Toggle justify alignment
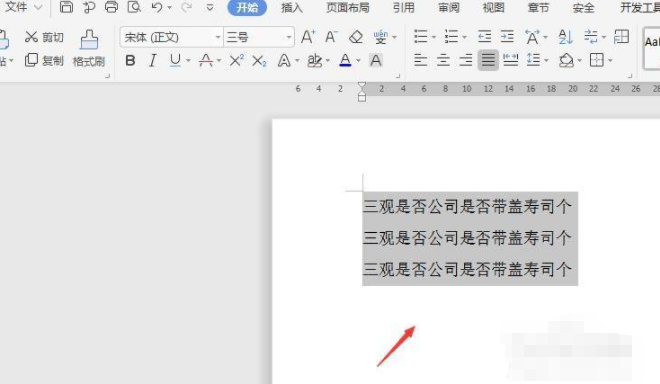The height and width of the screenshot is (384, 660). pos(488,61)
